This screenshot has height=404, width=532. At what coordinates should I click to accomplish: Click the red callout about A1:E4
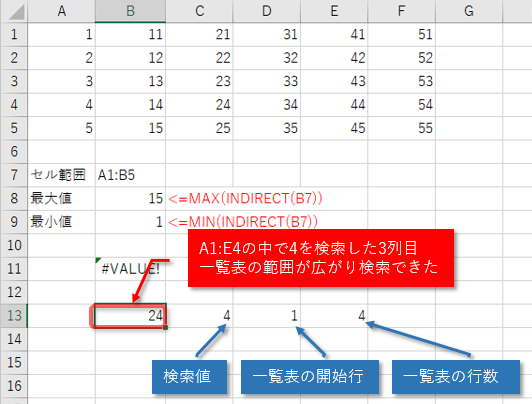[x=321, y=258]
